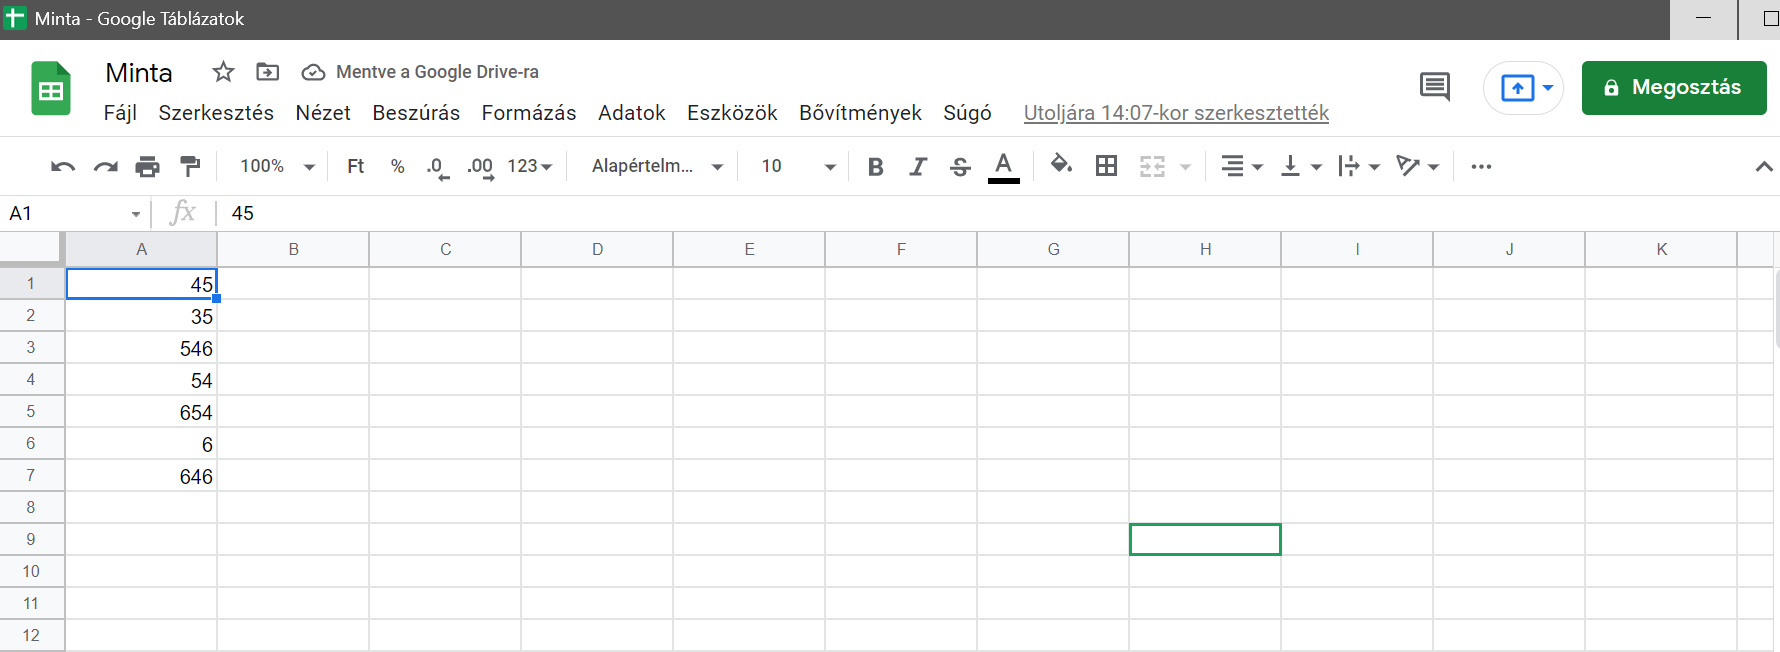Format as currency (Ft)
Viewport: 1780px width, 652px height.
pyautogui.click(x=355, y=166)
